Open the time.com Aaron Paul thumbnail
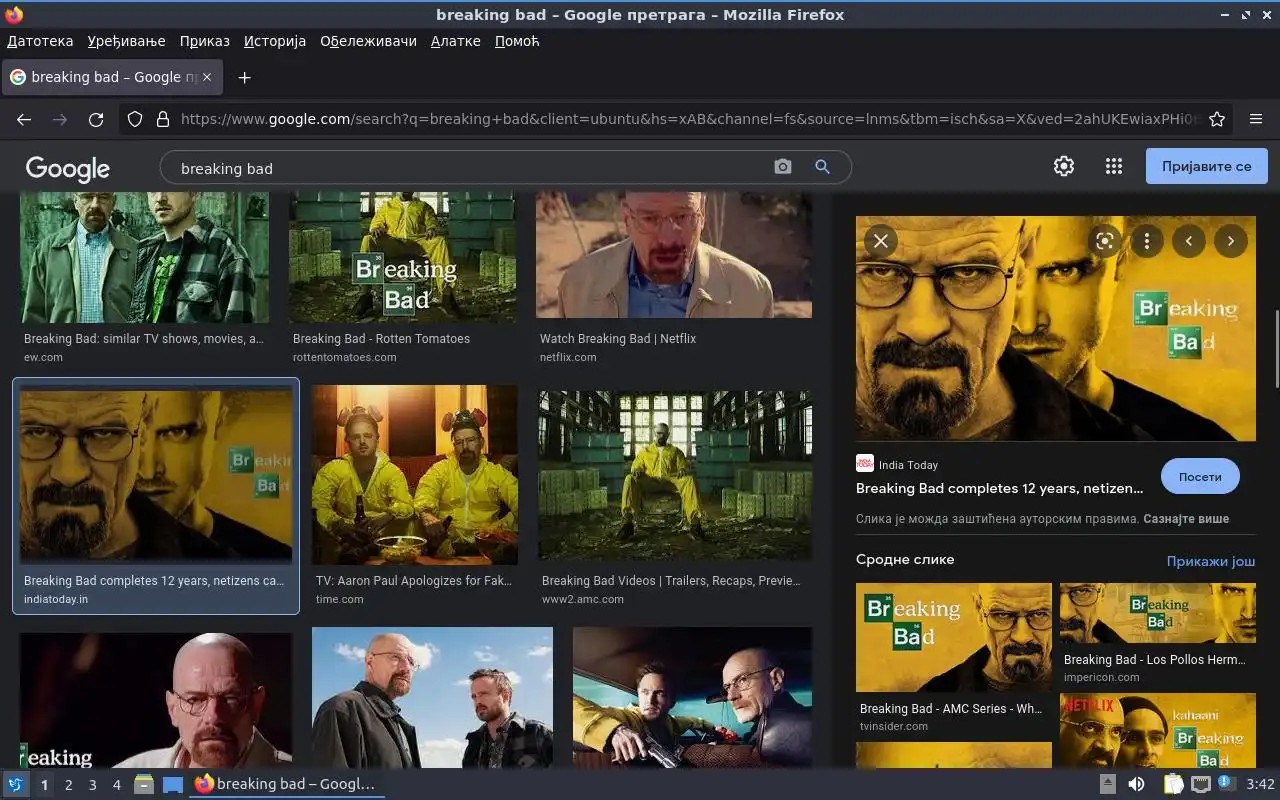This screenshot has height=800, width=1280. point(415,475)
